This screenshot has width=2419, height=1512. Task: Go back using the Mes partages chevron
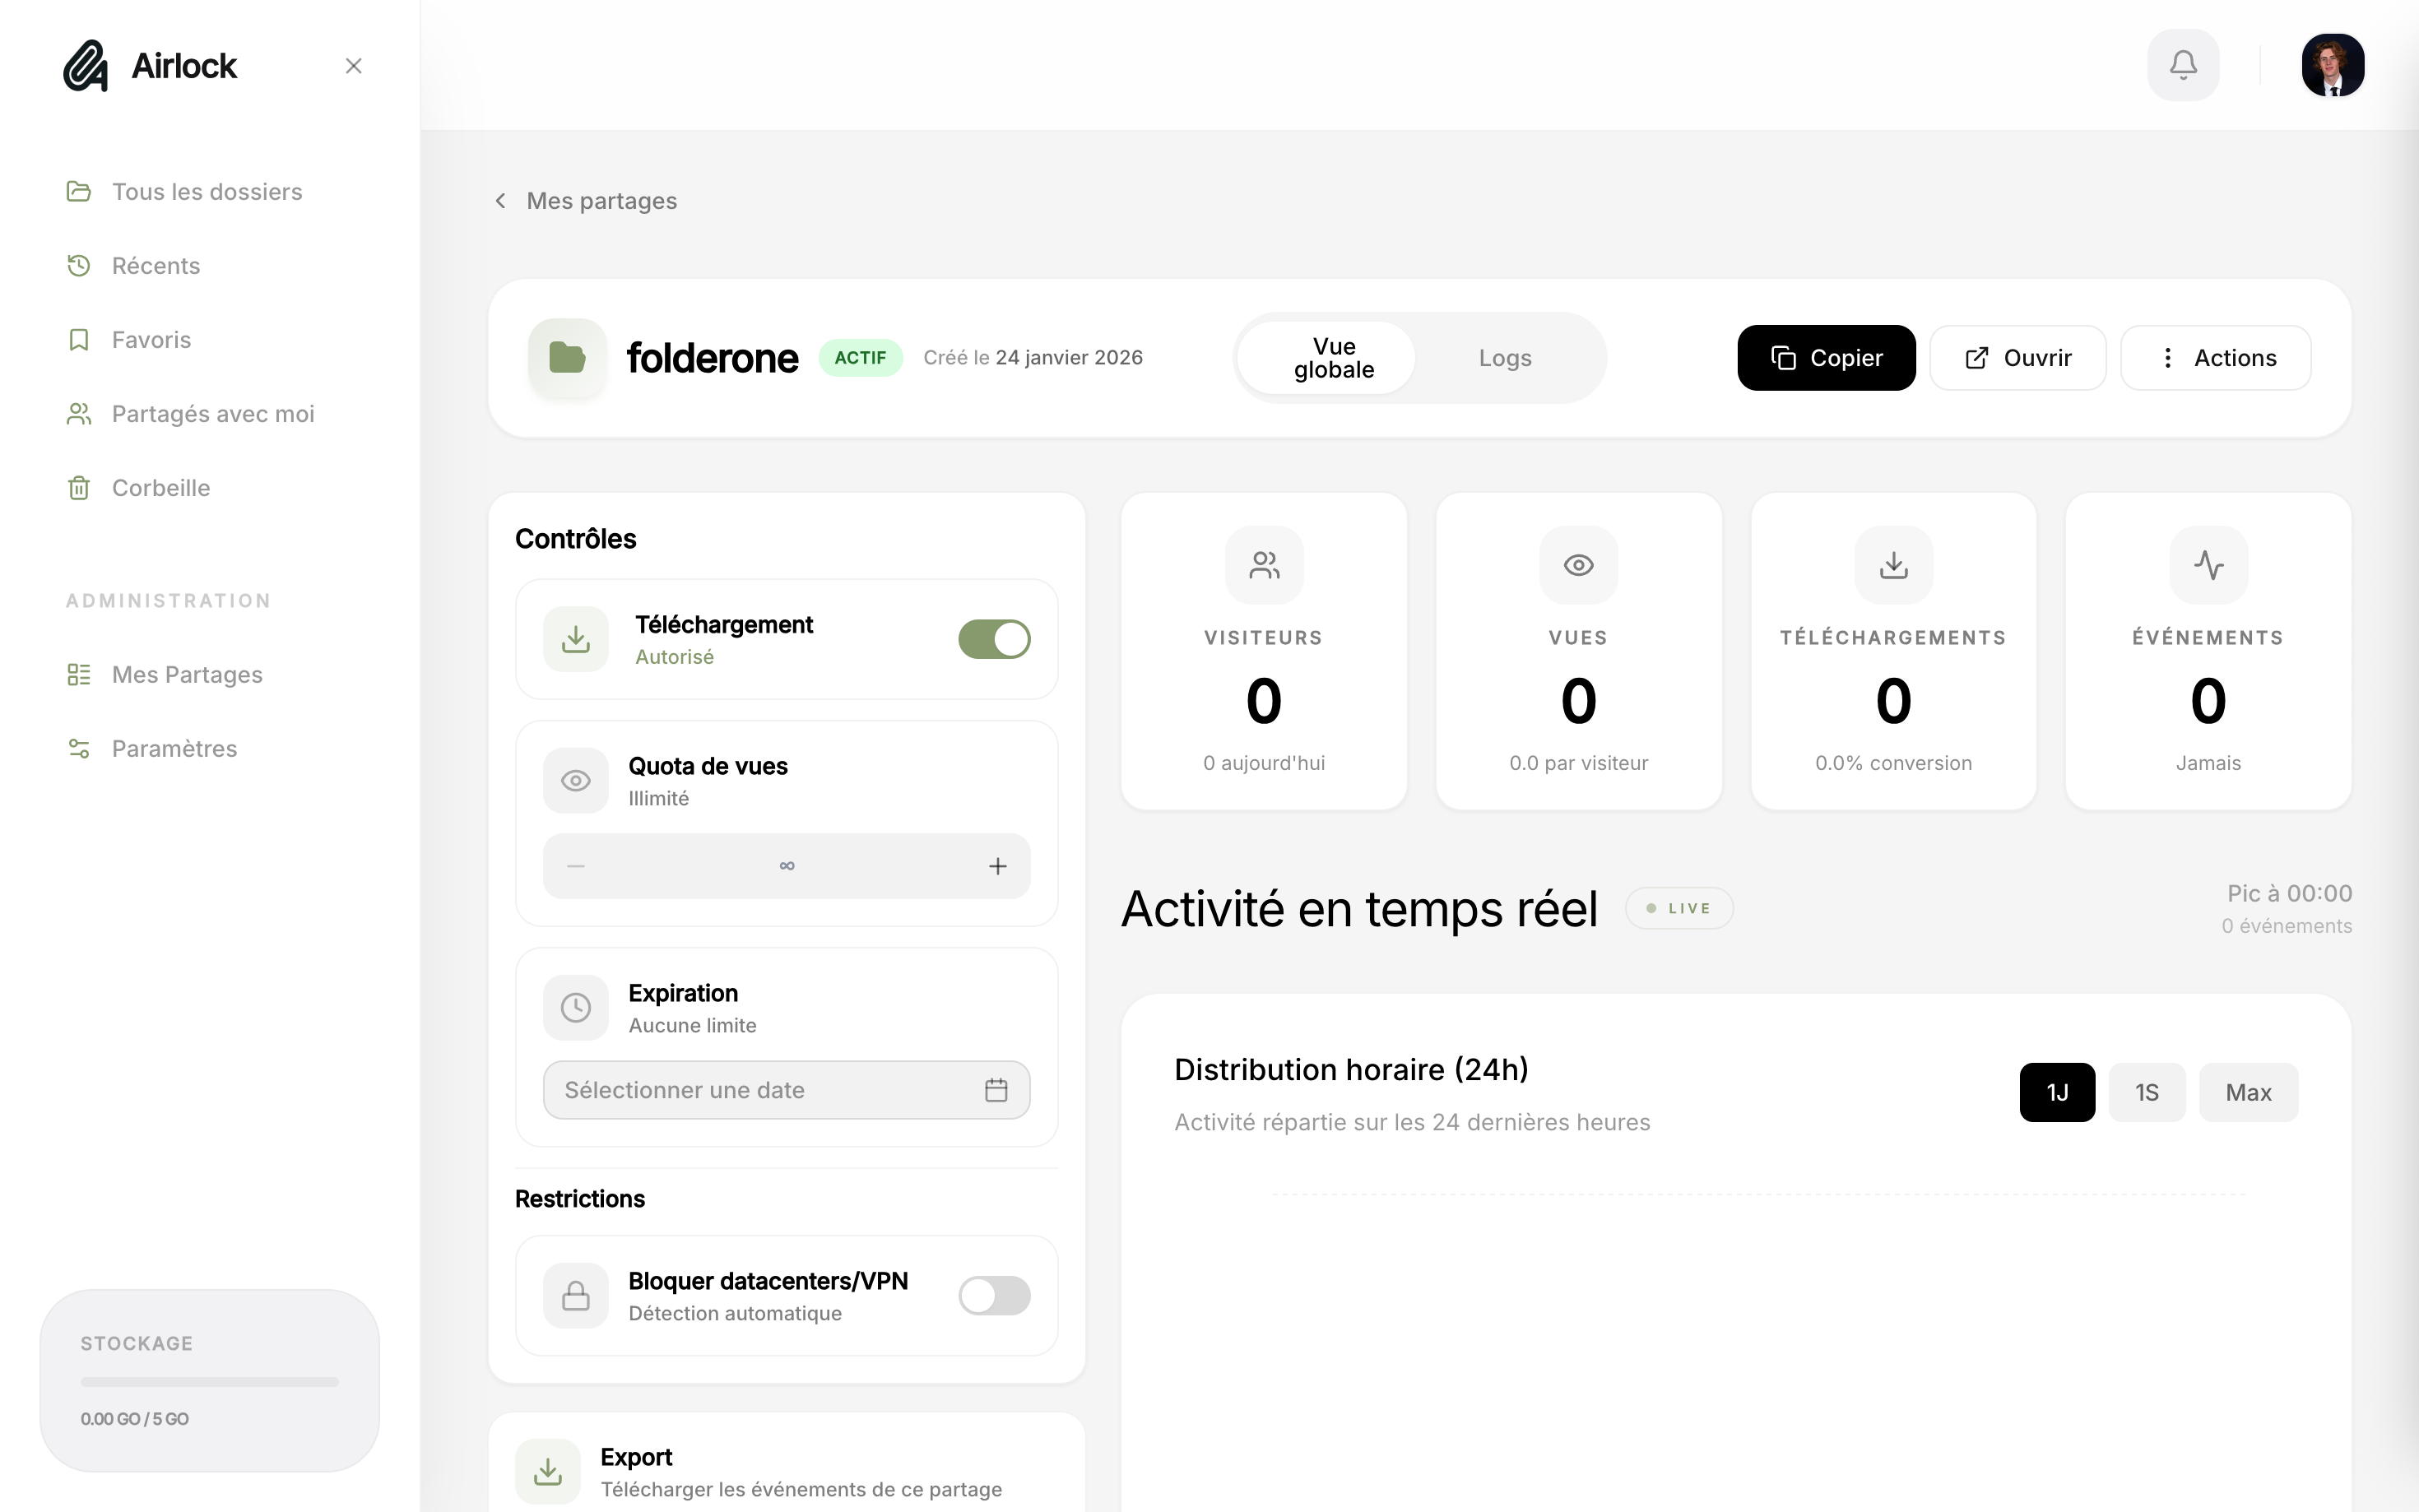[501, 200]
